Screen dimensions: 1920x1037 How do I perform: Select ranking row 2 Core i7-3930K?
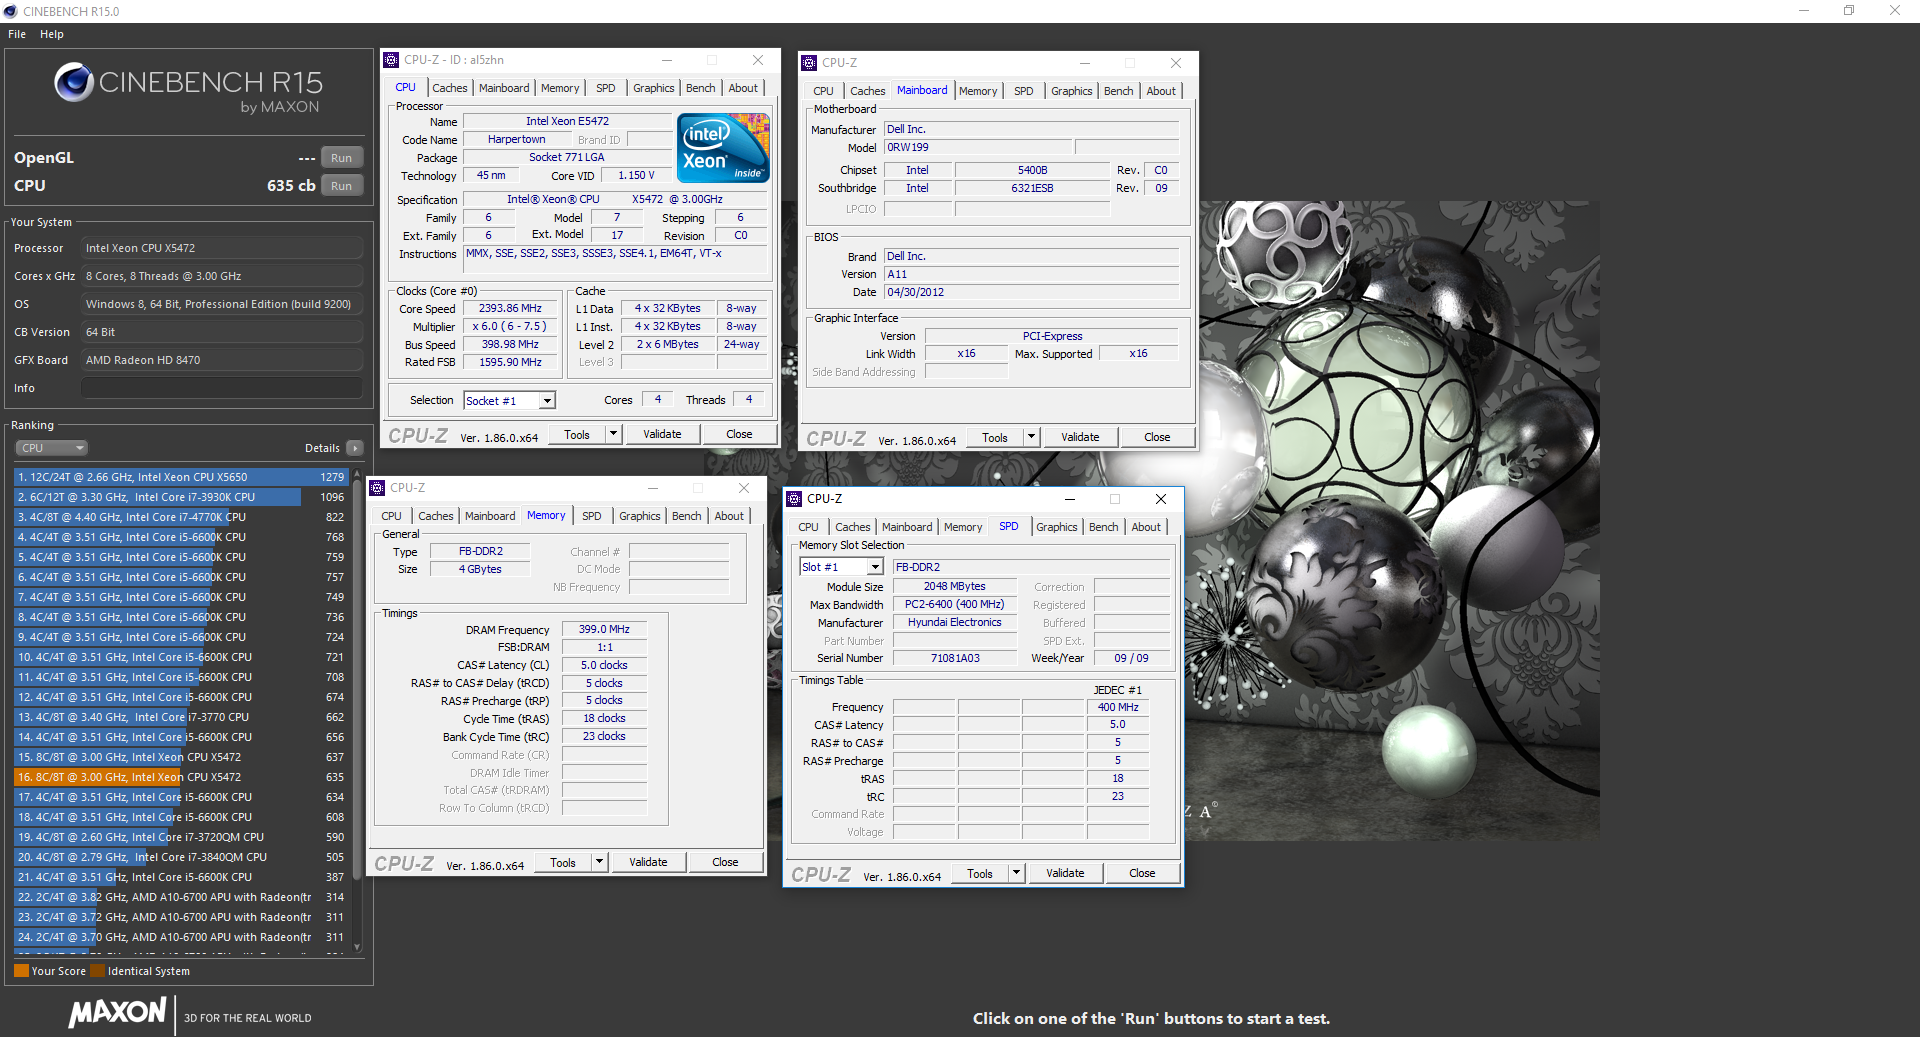181,497
